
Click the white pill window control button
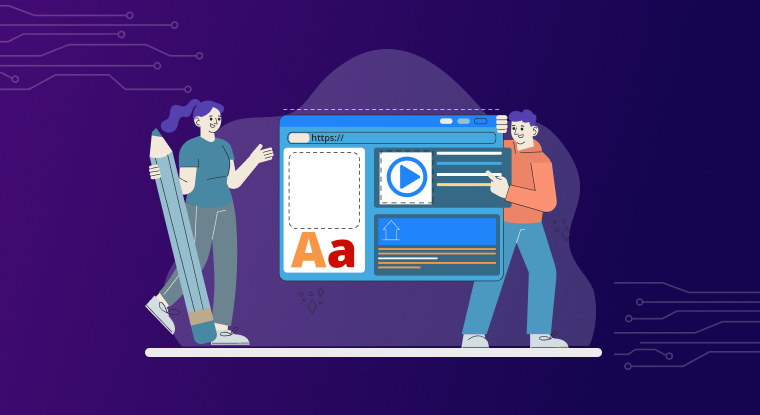446,121
